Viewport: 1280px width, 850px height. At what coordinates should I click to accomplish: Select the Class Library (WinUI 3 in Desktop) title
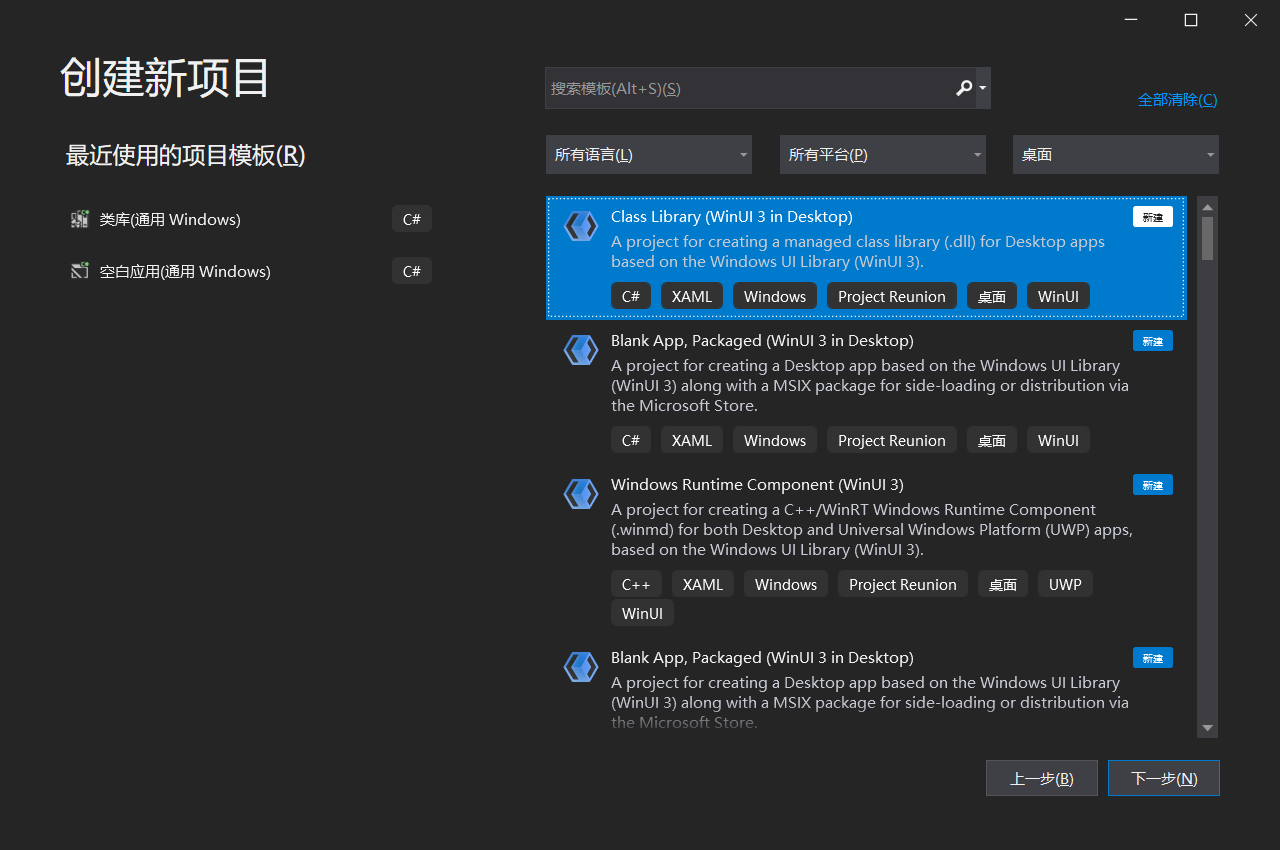tap(732, 216)
